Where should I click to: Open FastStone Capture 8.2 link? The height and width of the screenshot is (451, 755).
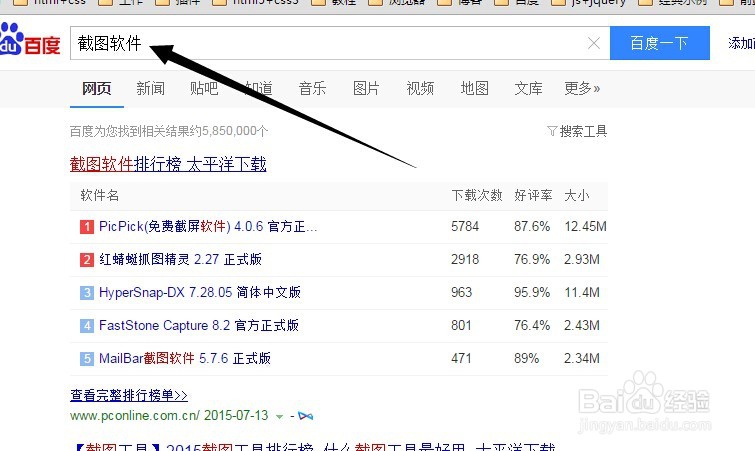pyautogui.click(x=199, y=325)
